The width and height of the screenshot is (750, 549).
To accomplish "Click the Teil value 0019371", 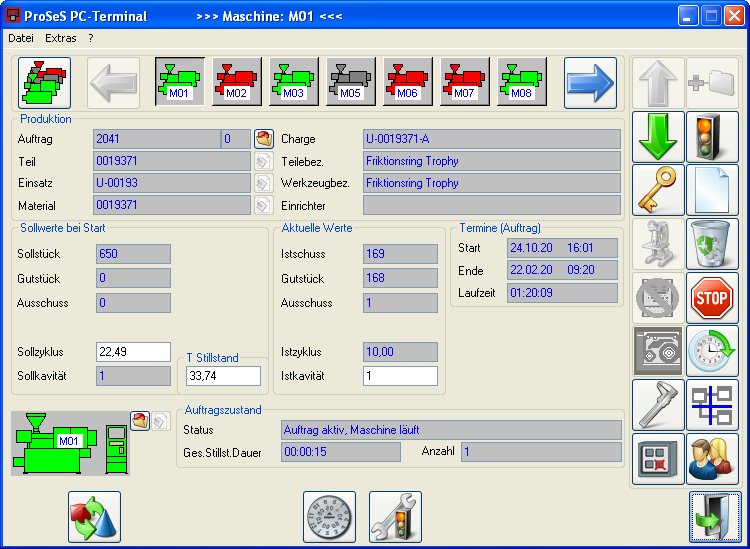I will 172,161.
